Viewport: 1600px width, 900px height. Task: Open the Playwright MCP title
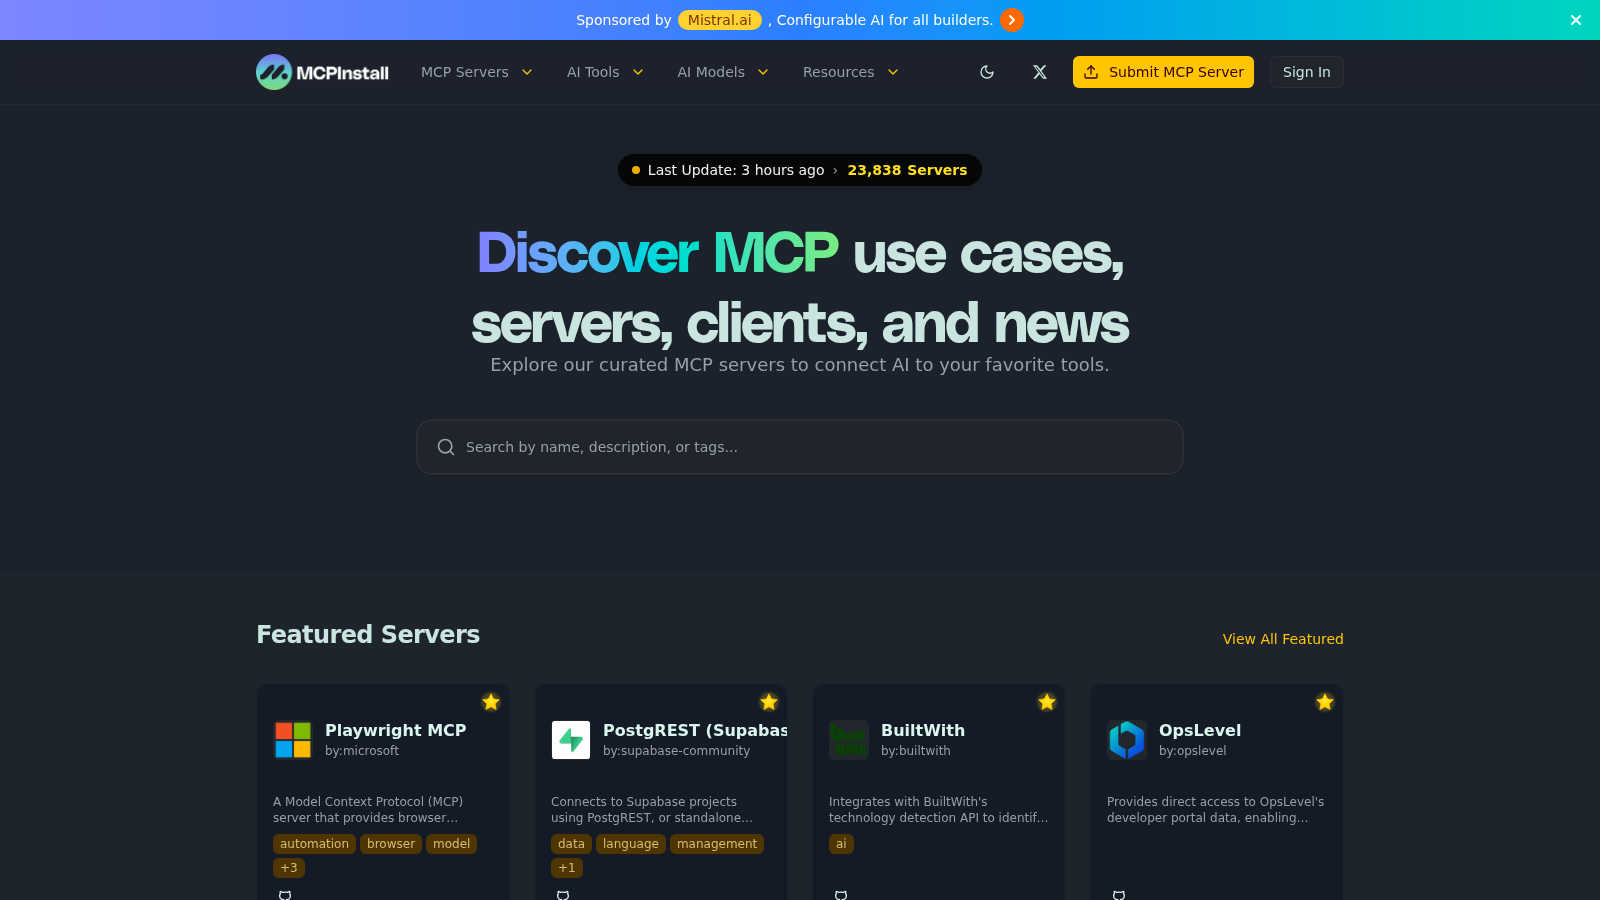395,730
